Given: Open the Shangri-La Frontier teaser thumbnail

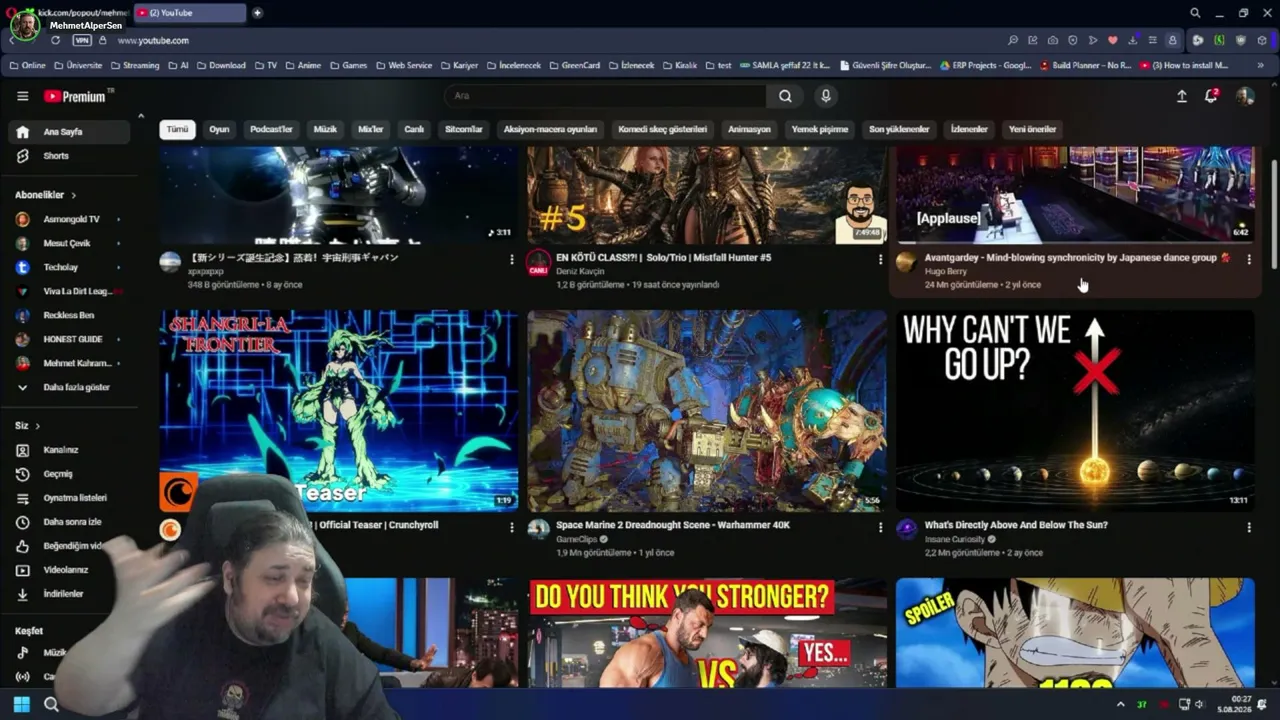Looking at the screenshot, I should pyautogui.click(x=339, y=411).
